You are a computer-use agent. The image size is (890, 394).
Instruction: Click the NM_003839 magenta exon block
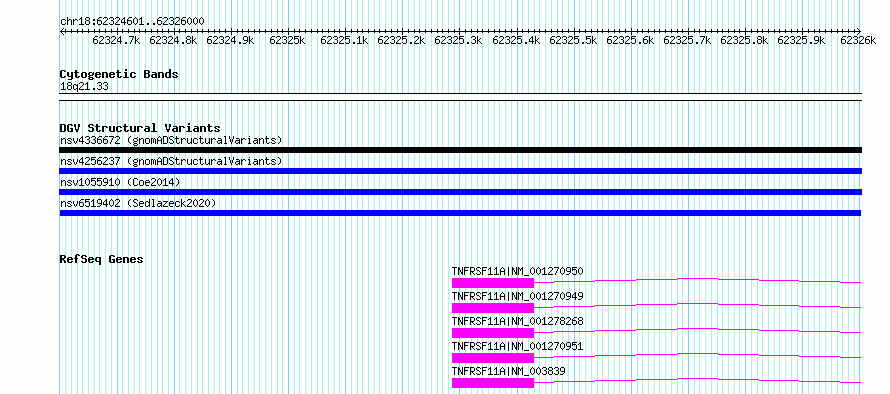click(493, 383)
